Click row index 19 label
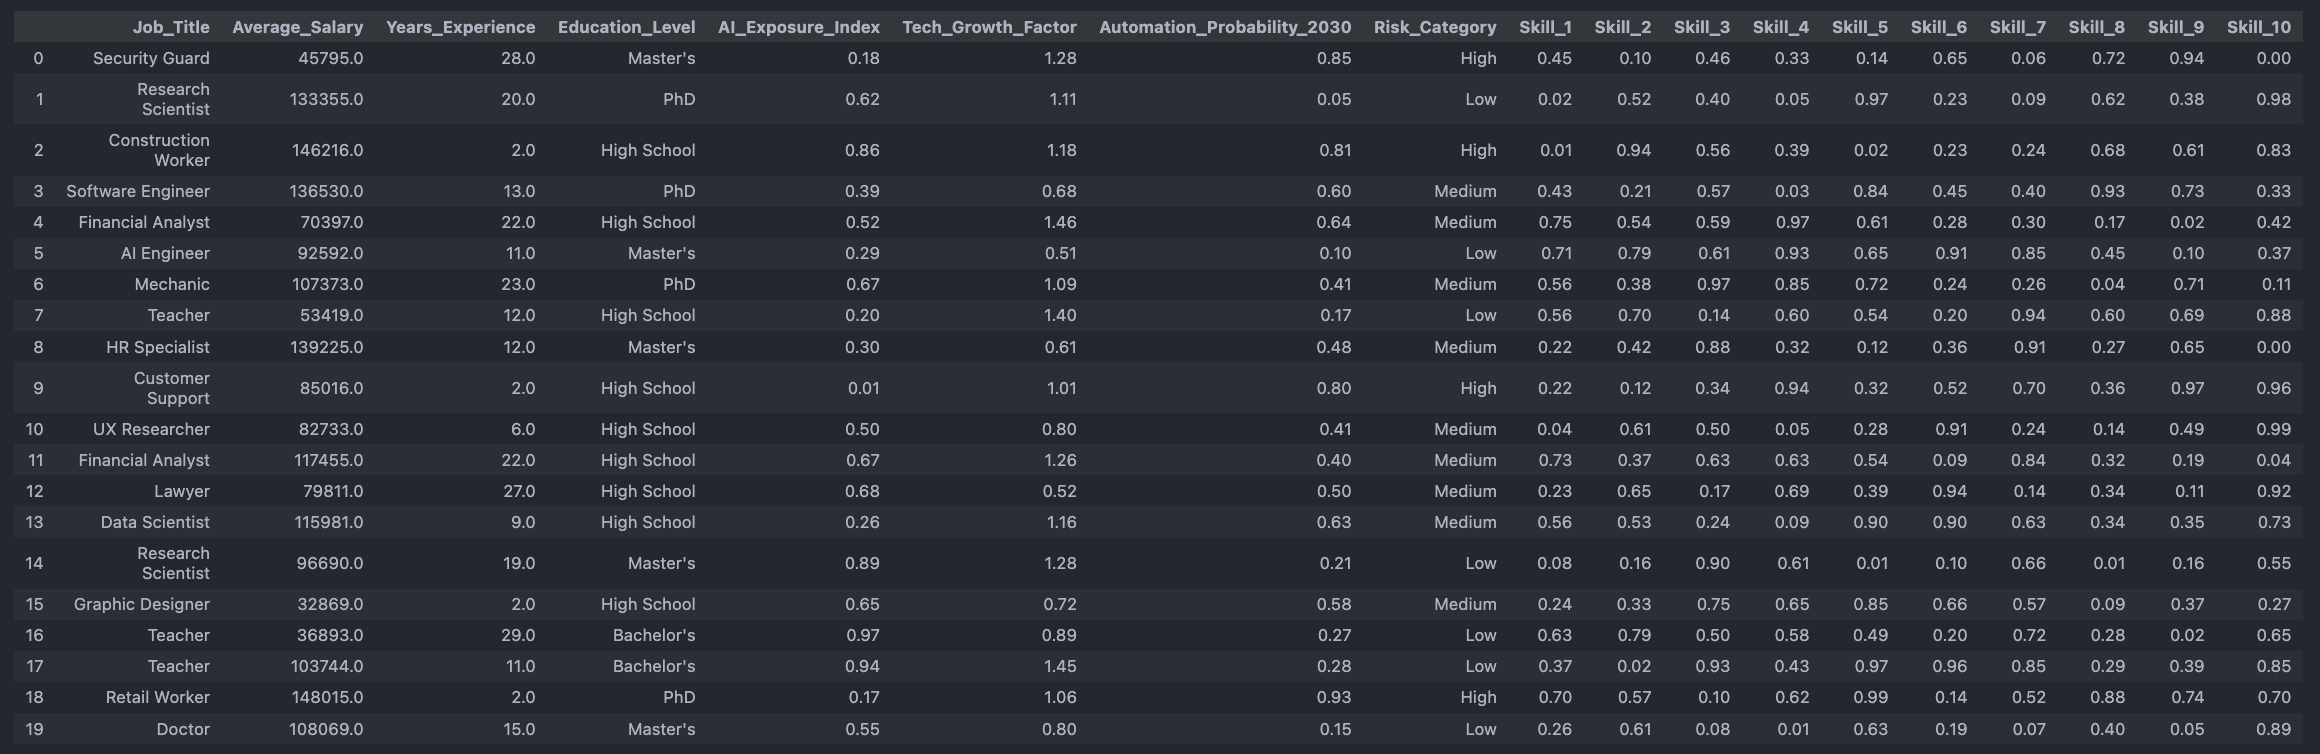This screenshot has width=2320, height=754. point(34,729)
